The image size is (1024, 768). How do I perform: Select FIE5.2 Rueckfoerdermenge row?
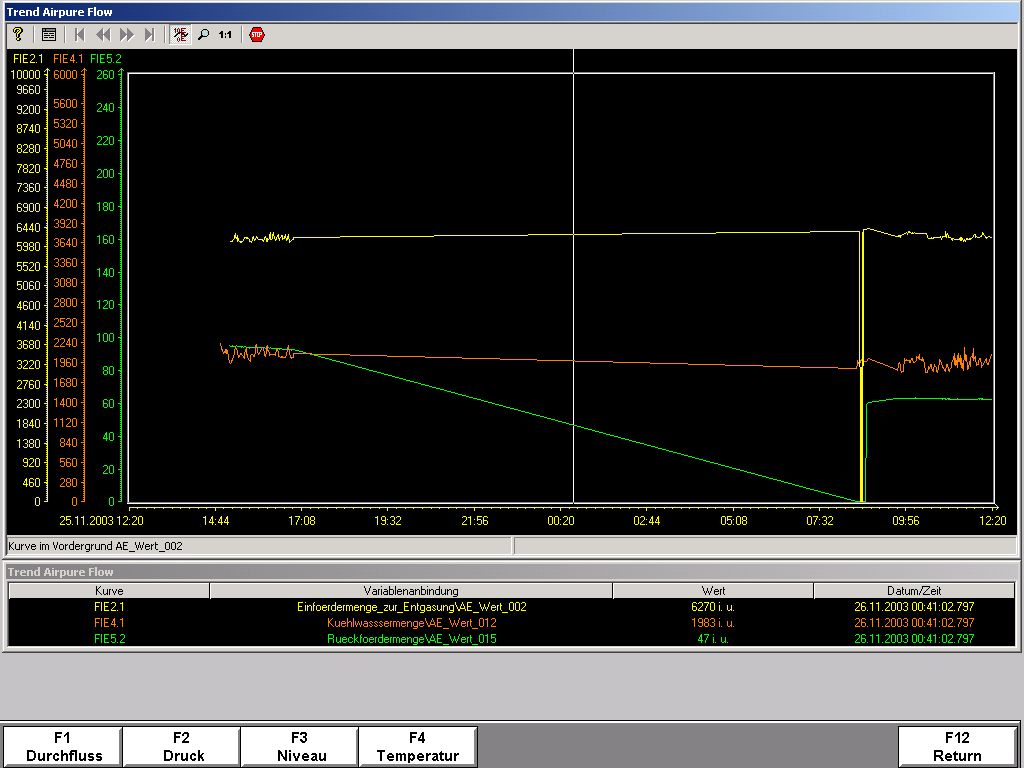(x=411, y=639)
